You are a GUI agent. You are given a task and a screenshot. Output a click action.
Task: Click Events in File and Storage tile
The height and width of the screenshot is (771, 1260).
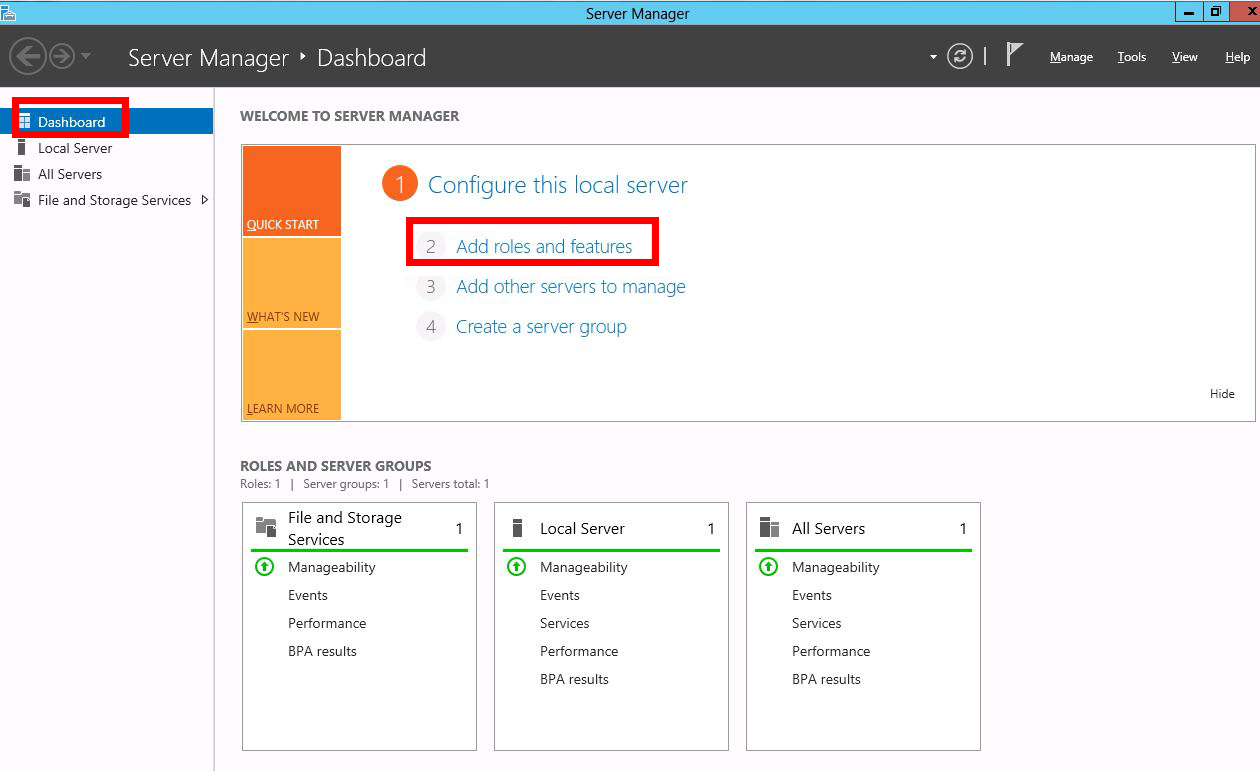pyautogui.click(x=308, y=595)
